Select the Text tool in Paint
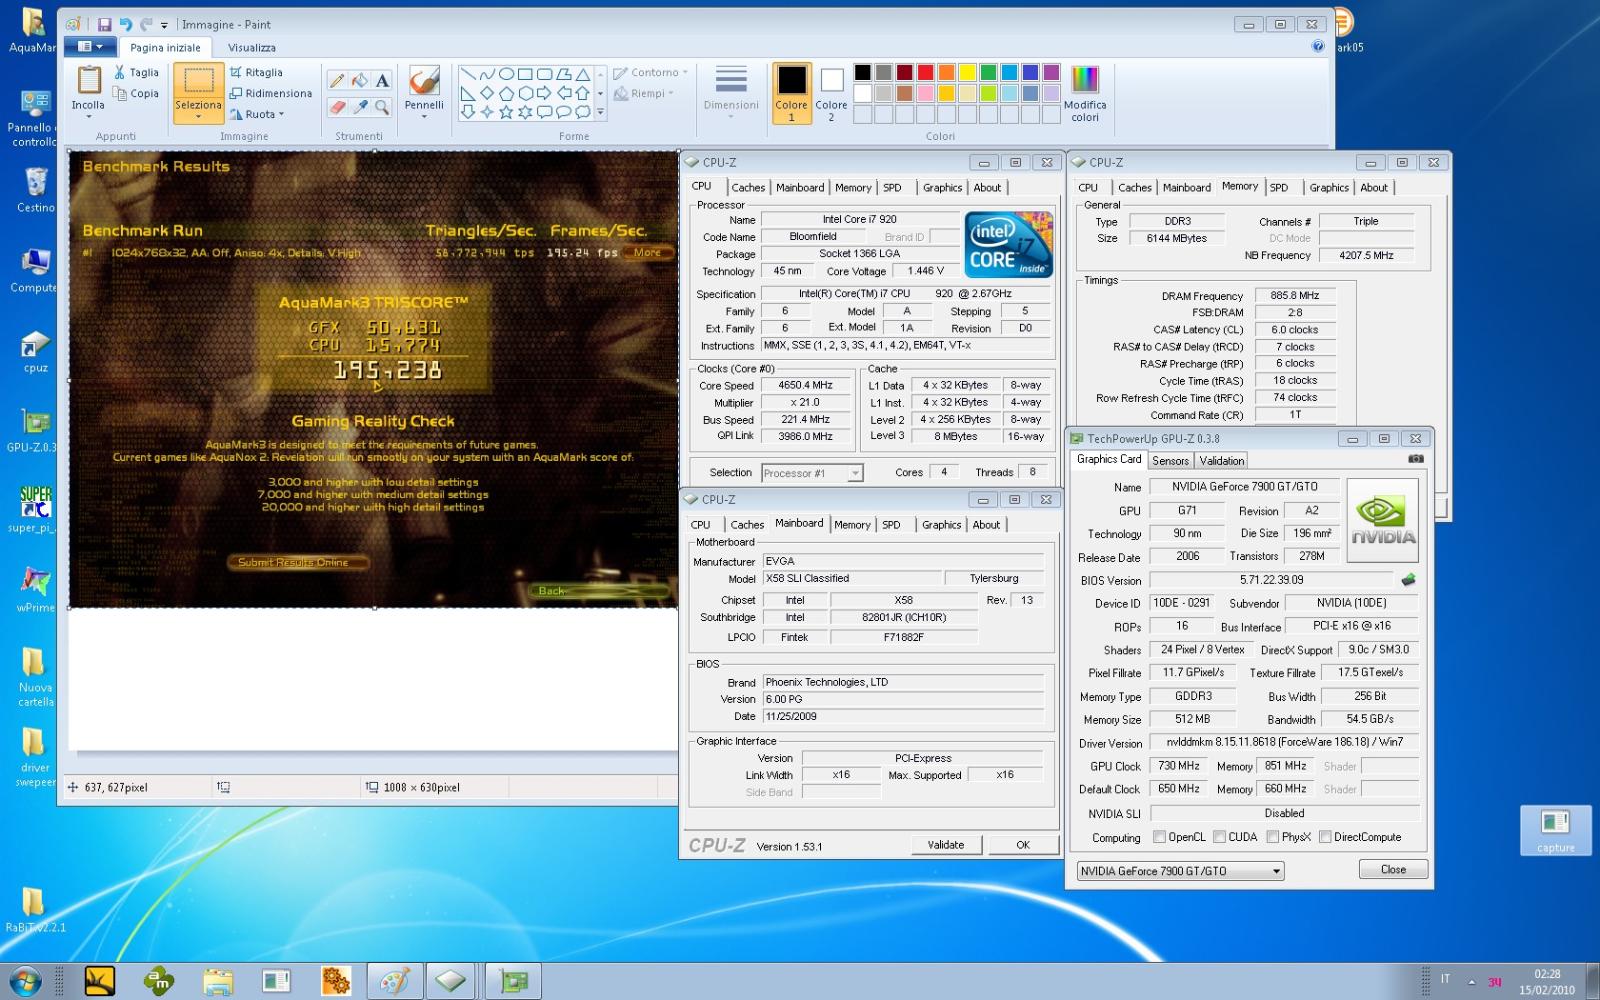 [382, 80]
